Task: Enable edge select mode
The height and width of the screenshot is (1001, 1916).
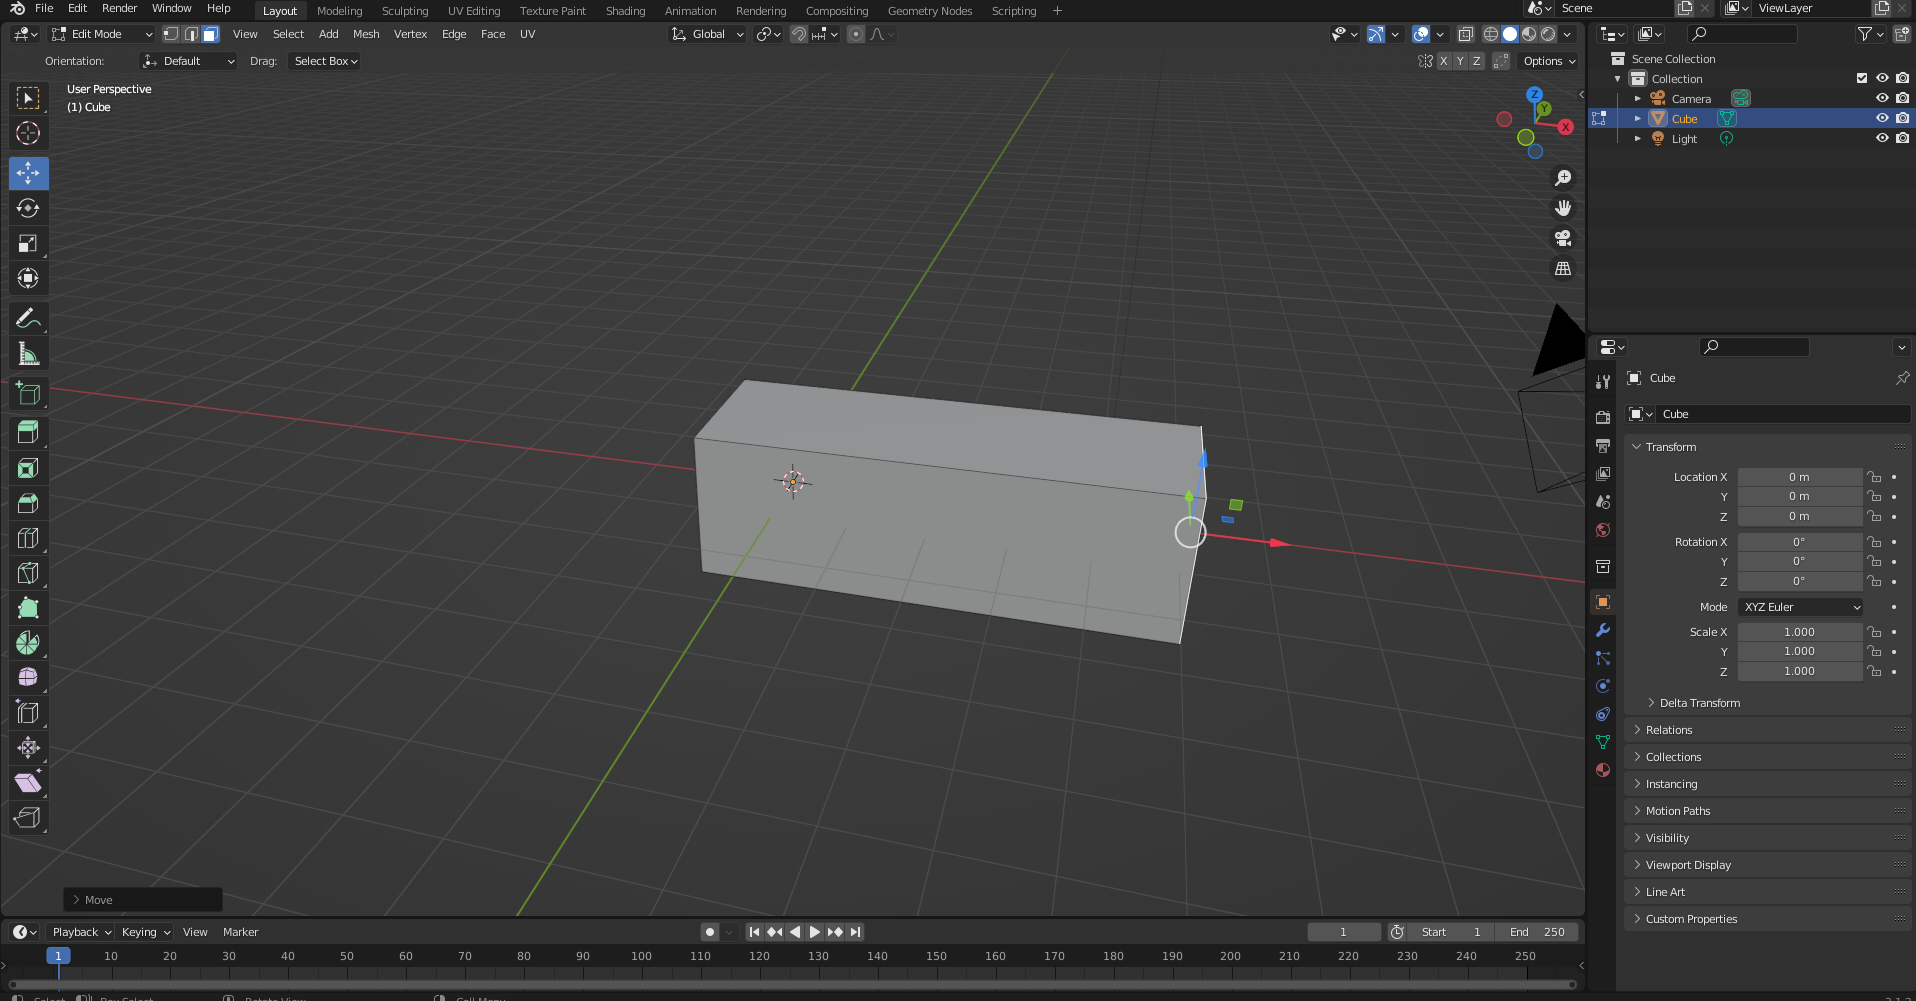Action: pyautogui.click(x=191, y=34)
